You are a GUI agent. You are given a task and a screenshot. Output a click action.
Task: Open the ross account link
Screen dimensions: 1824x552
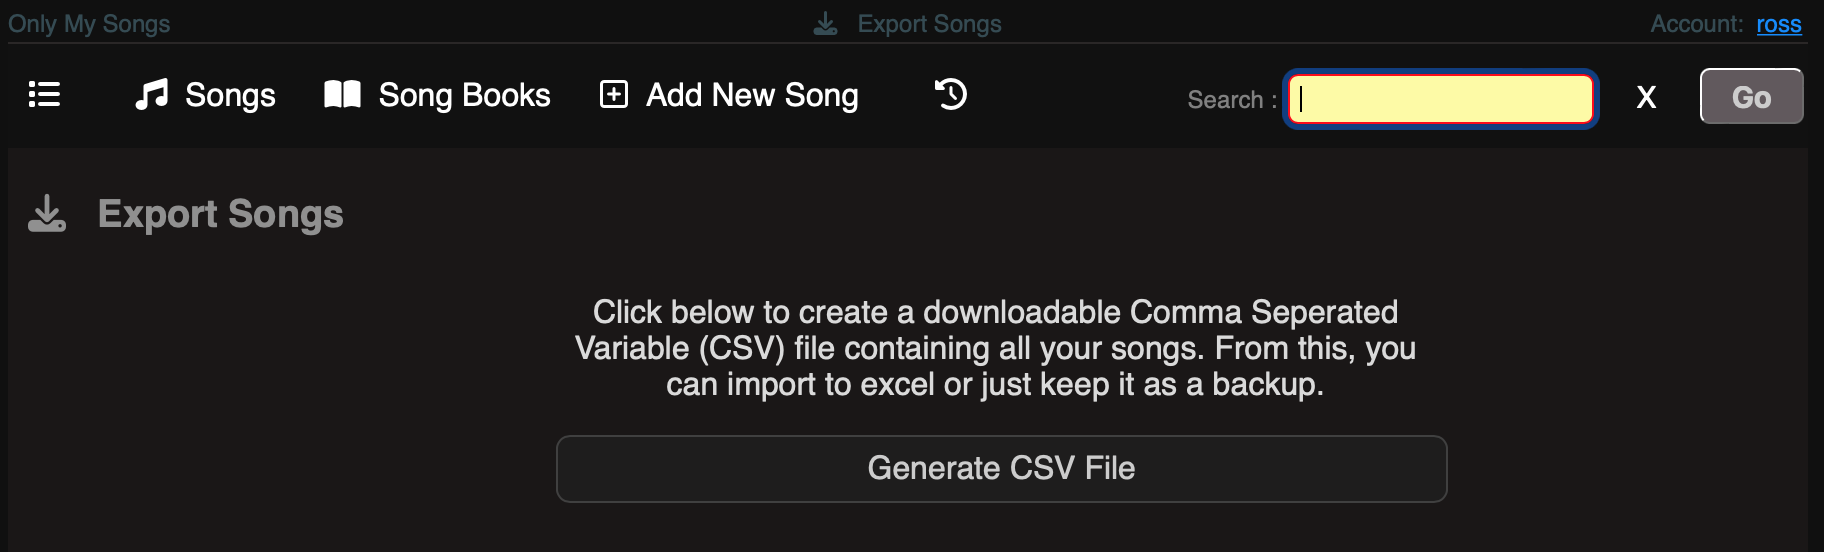1778,24
